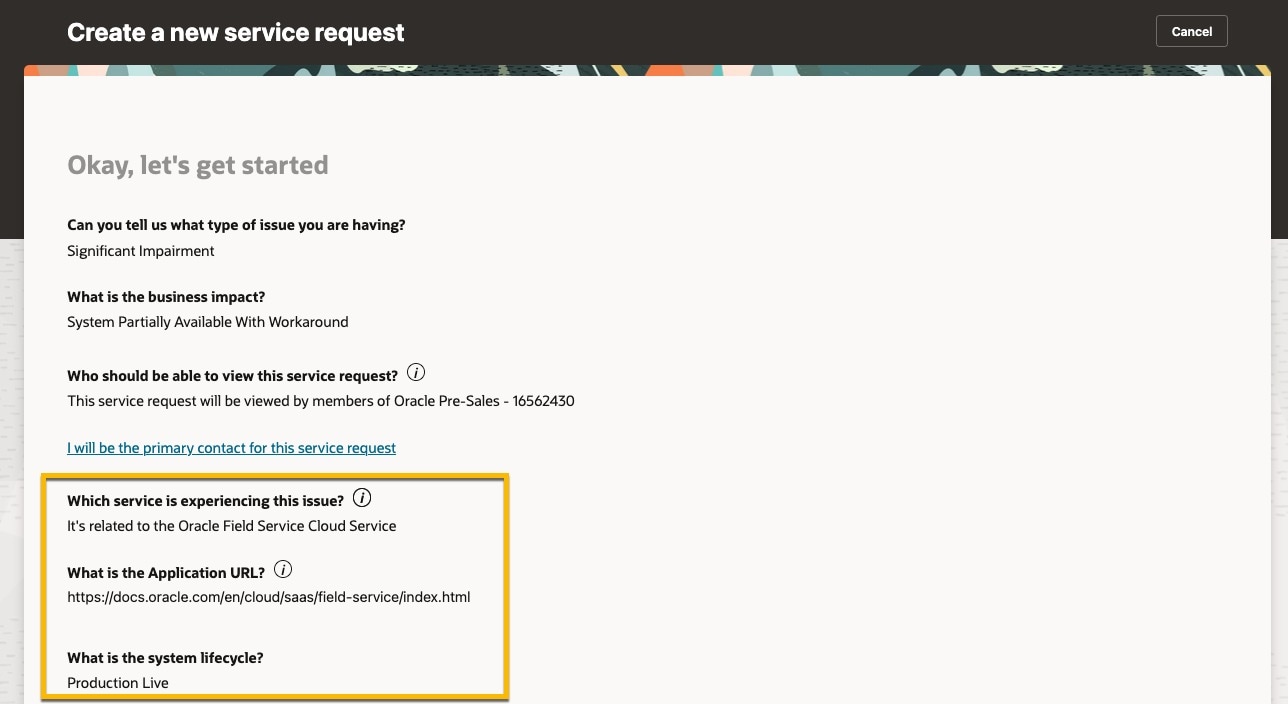Open info icon beside service request viewers question

(x=416, y=373)
